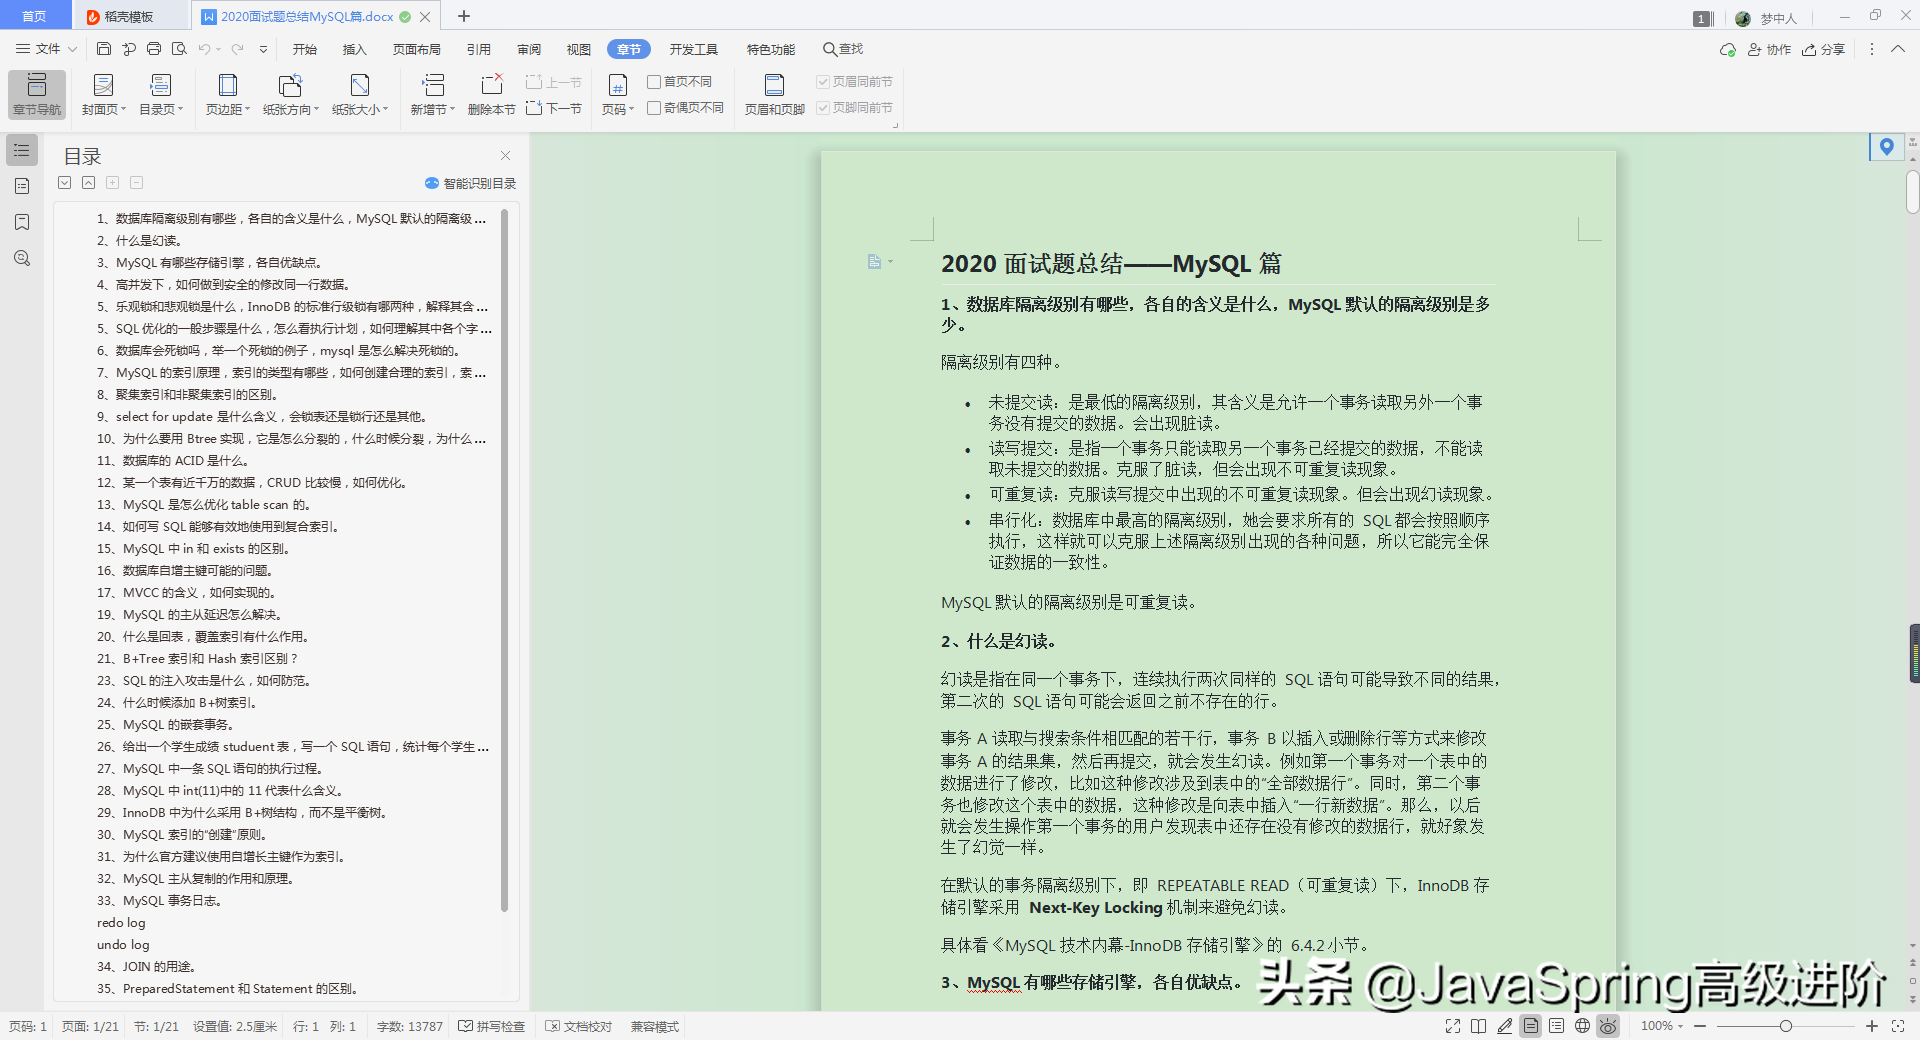Click 删除本节 delete section icon
This screenshot has width=1920, height=1040.
(x=491, y=94)
